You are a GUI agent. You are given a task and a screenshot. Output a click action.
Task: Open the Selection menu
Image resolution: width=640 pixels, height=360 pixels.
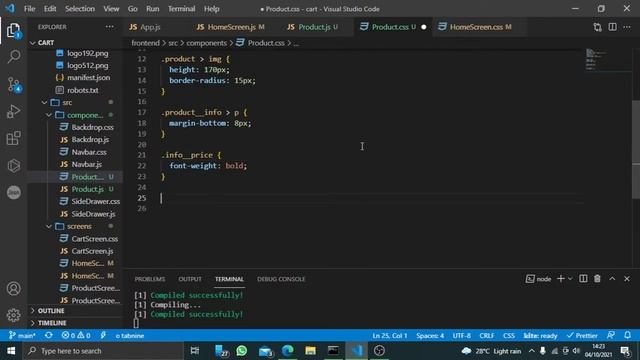(x=80, y=9)
